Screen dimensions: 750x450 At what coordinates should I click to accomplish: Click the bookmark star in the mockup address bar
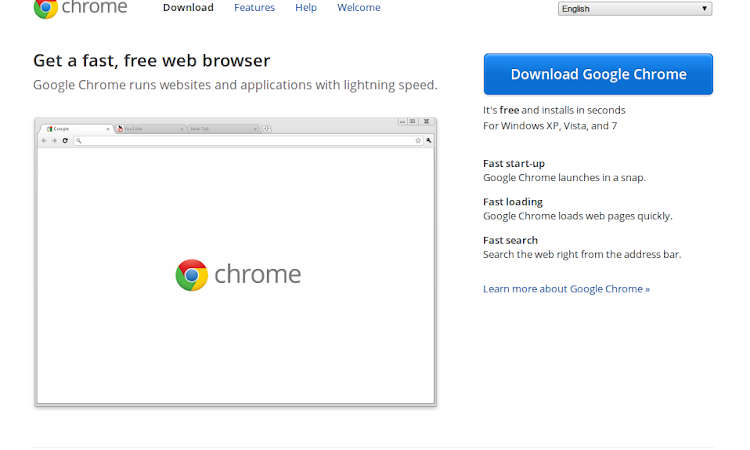[x=418, y=141]
